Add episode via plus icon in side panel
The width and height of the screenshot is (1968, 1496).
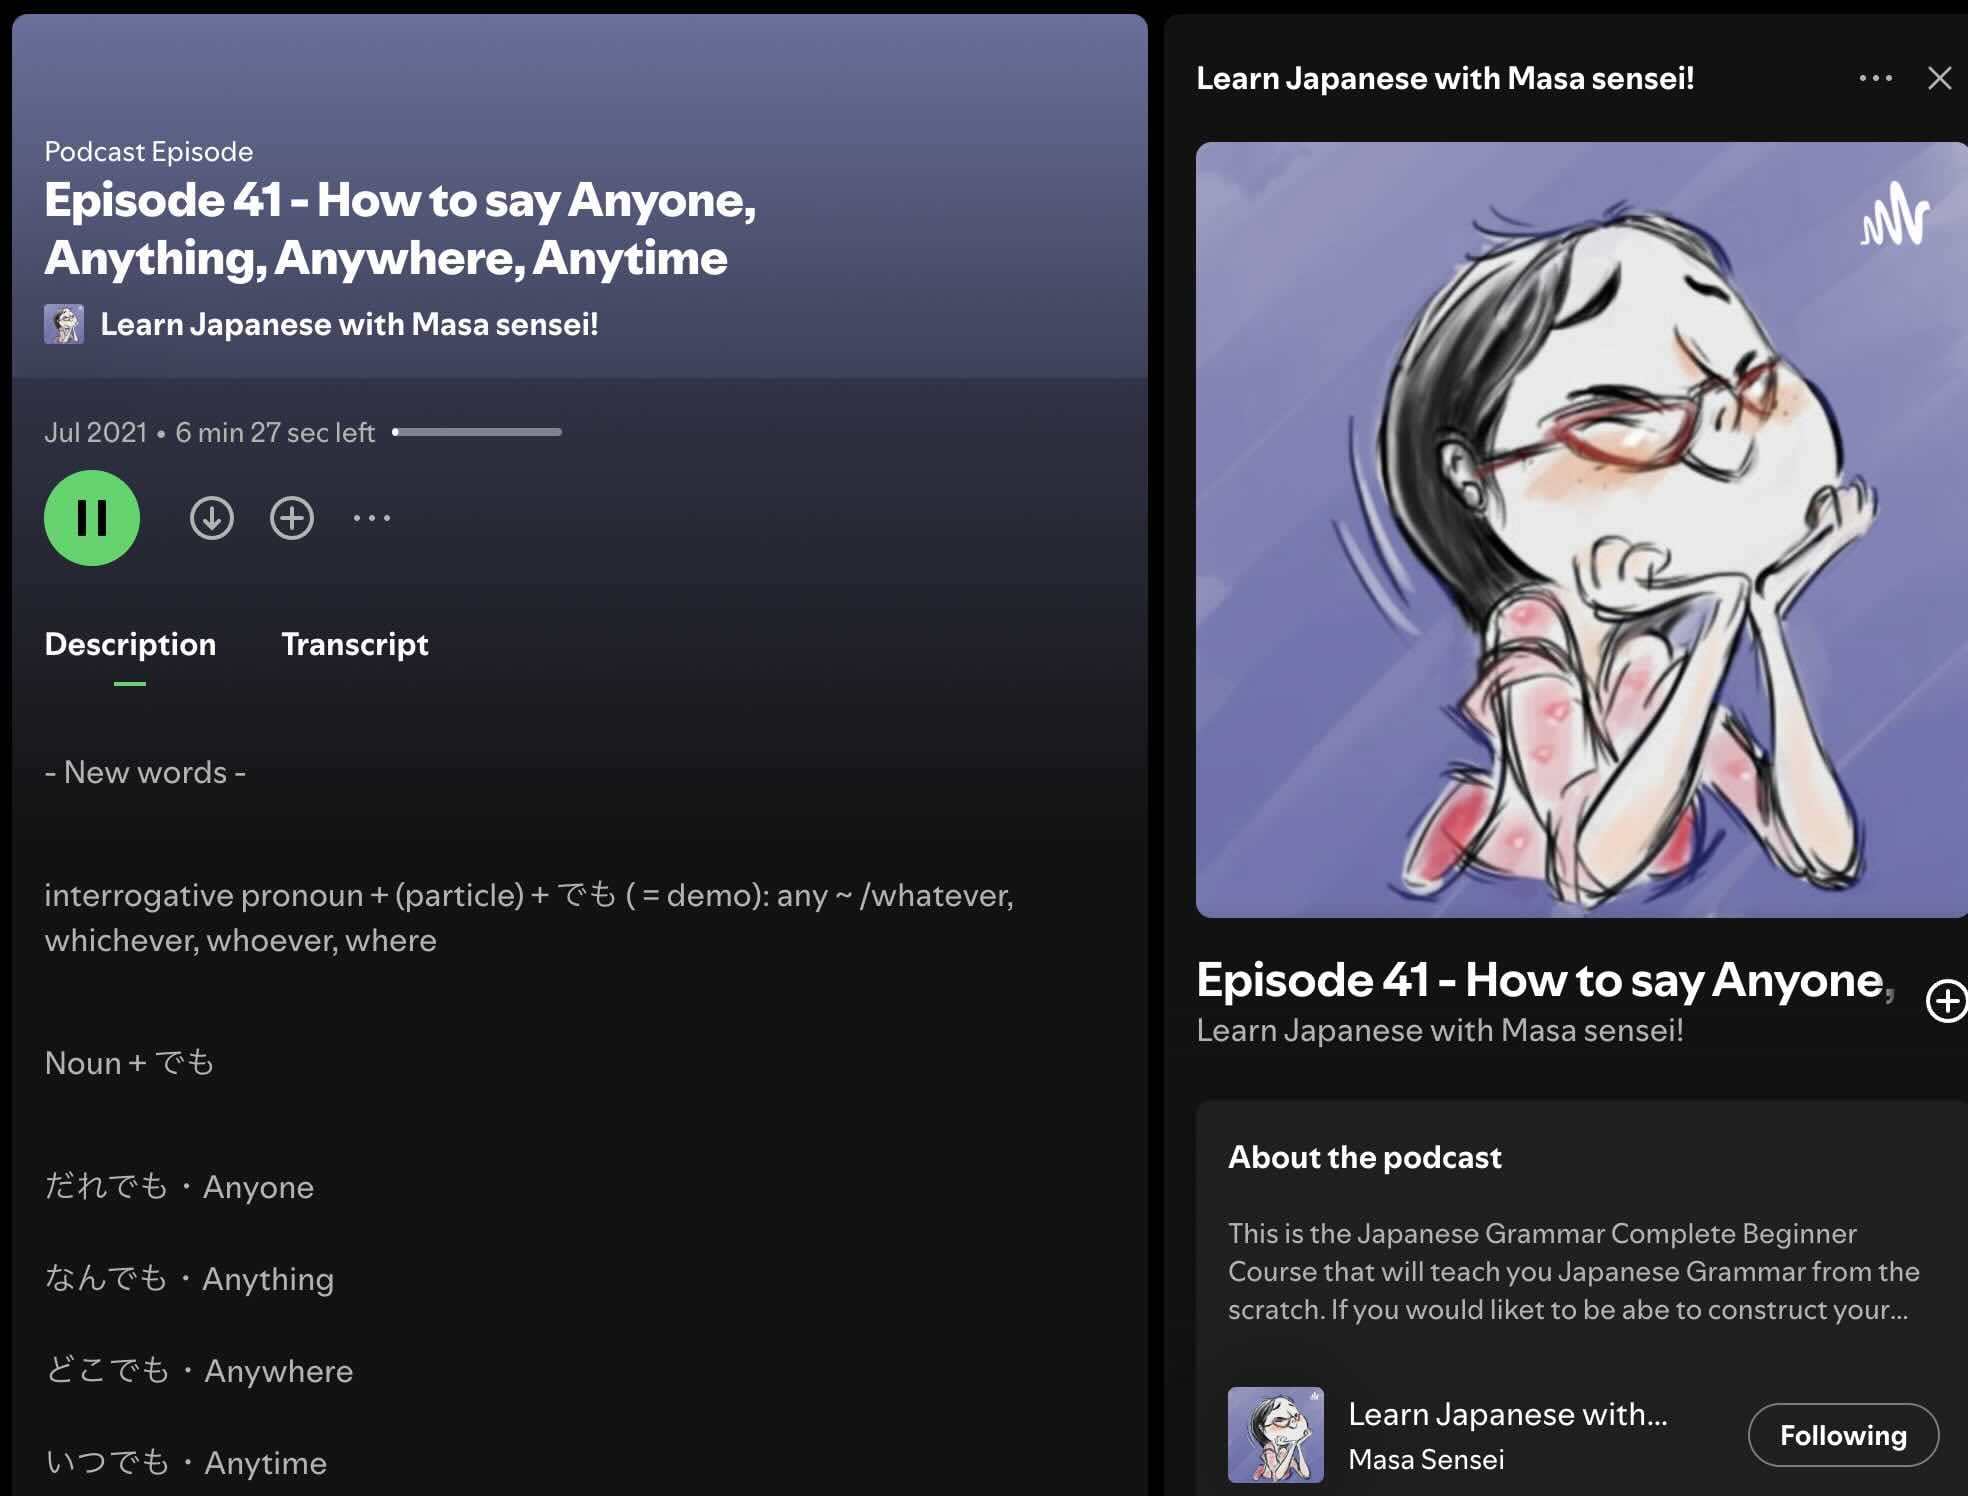[1946, 1001]
